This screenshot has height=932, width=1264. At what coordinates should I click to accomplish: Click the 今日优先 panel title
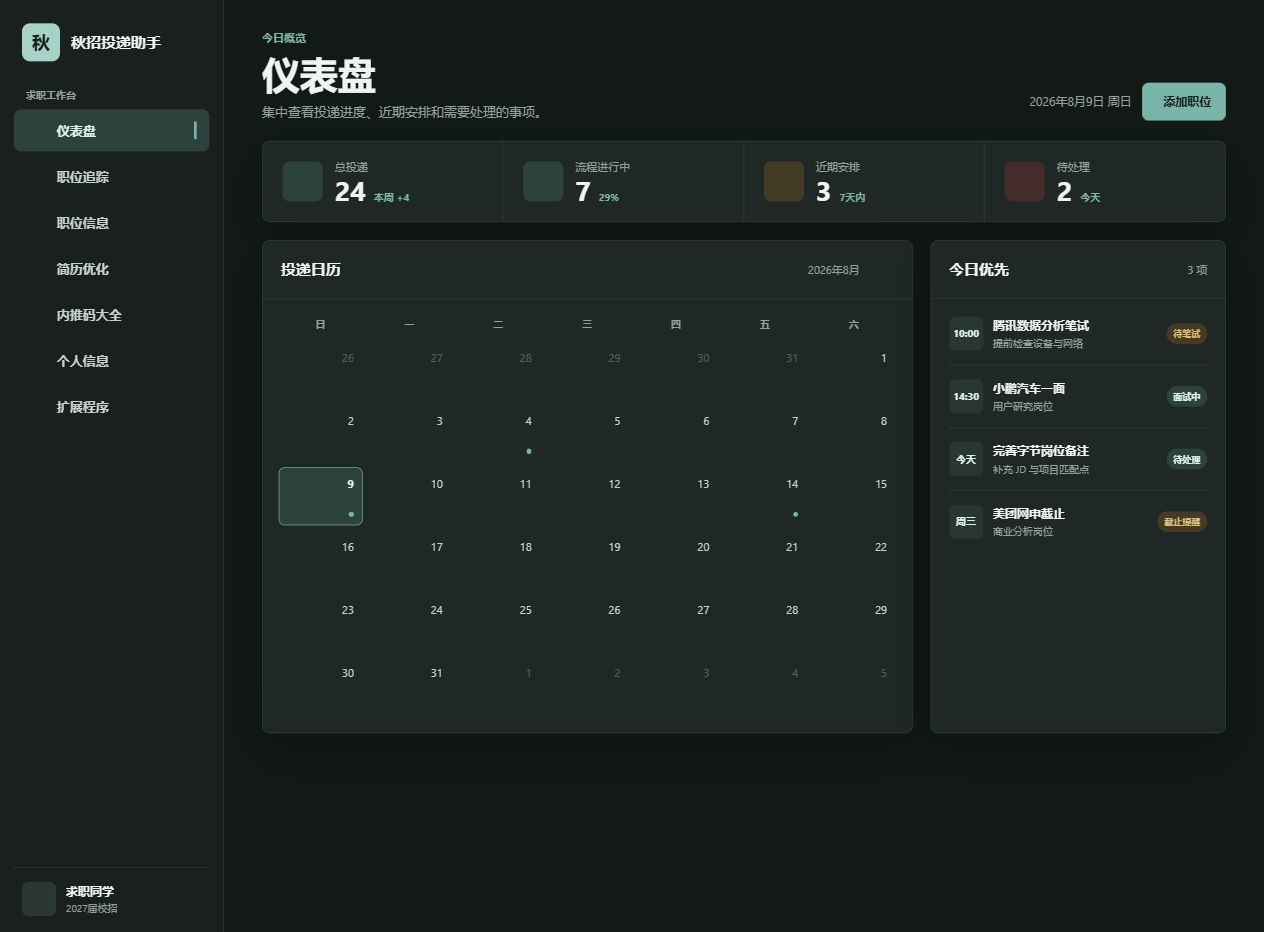[x=979, y=270]
